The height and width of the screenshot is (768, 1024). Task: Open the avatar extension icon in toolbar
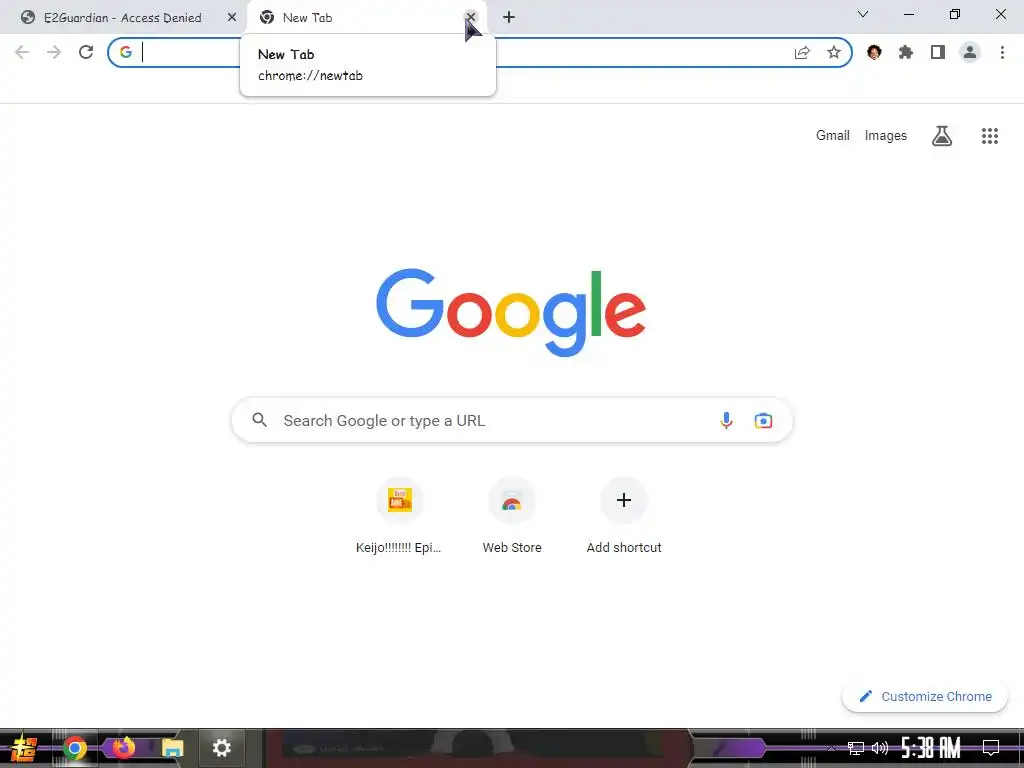874,52
